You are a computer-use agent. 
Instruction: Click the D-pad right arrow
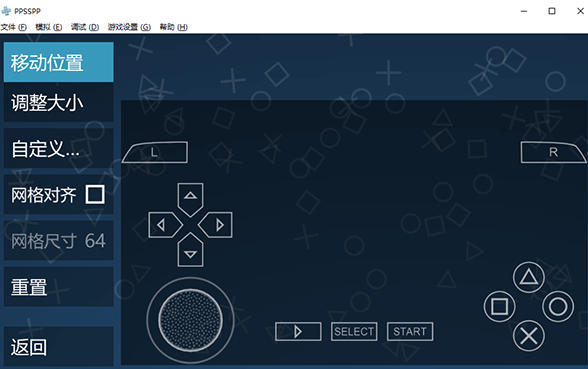coord(215,225)
